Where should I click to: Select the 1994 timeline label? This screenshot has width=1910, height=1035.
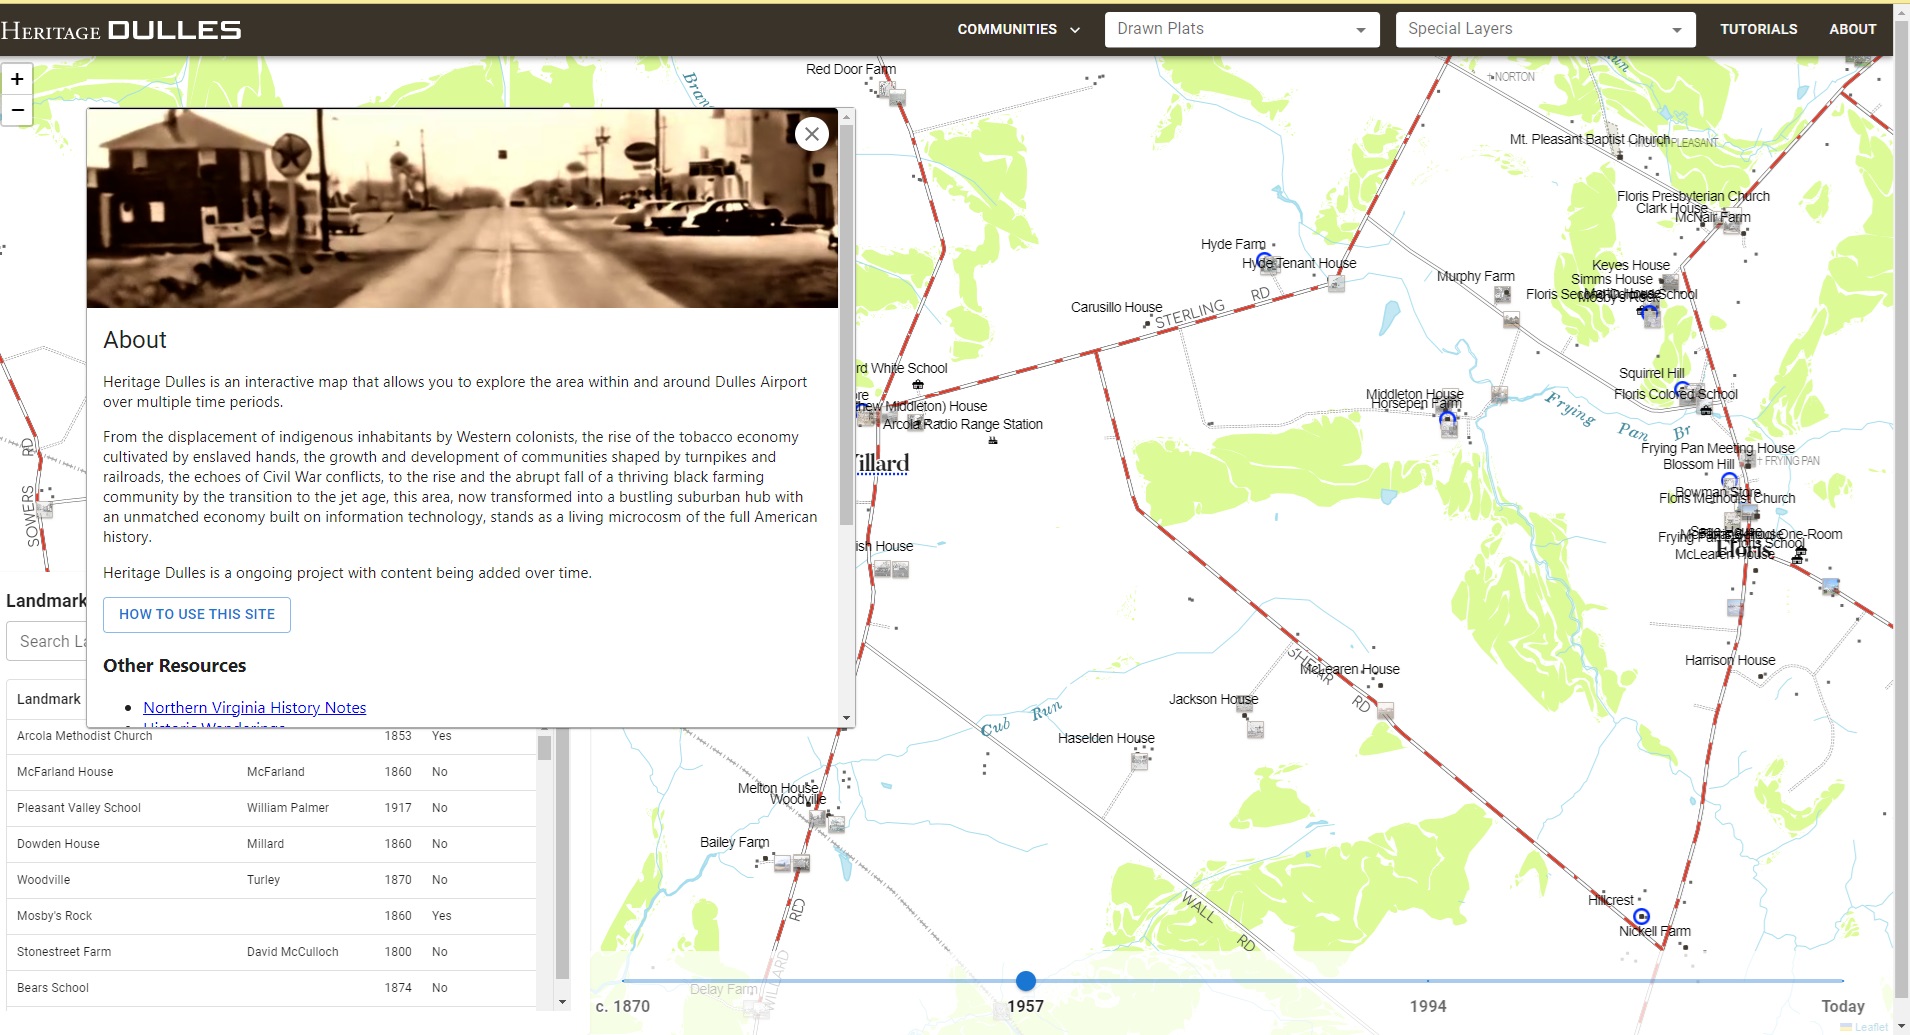click(1428, 1007)
